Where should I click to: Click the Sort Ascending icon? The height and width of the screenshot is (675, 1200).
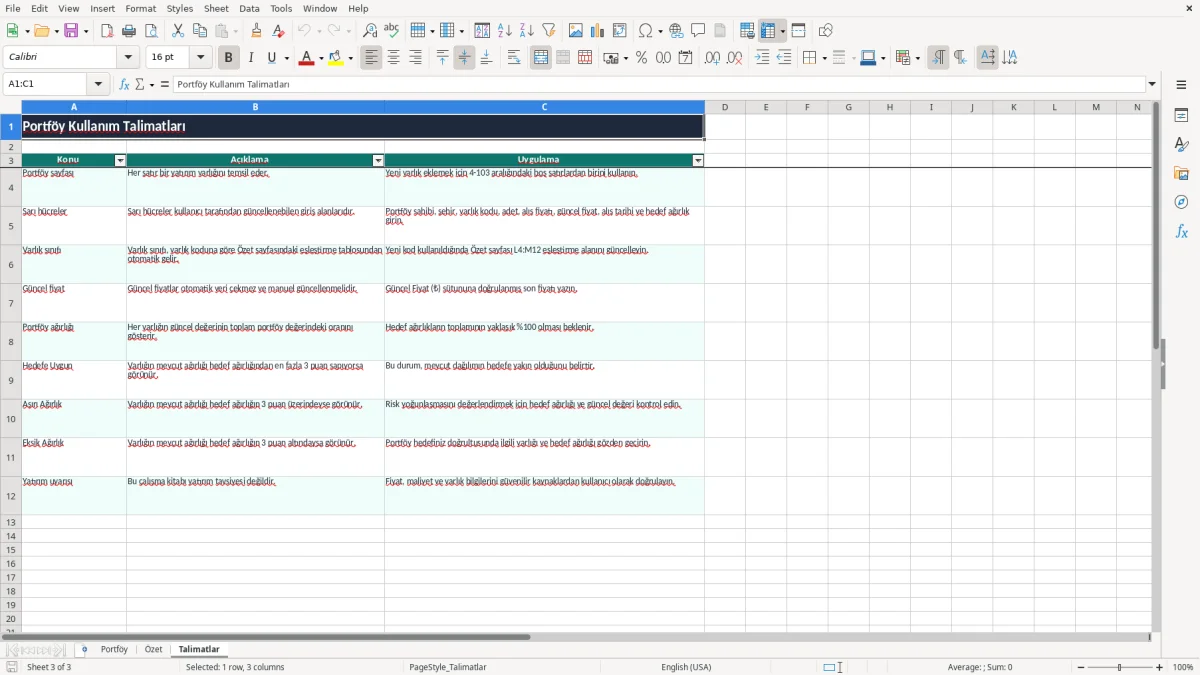click(505, 31)
